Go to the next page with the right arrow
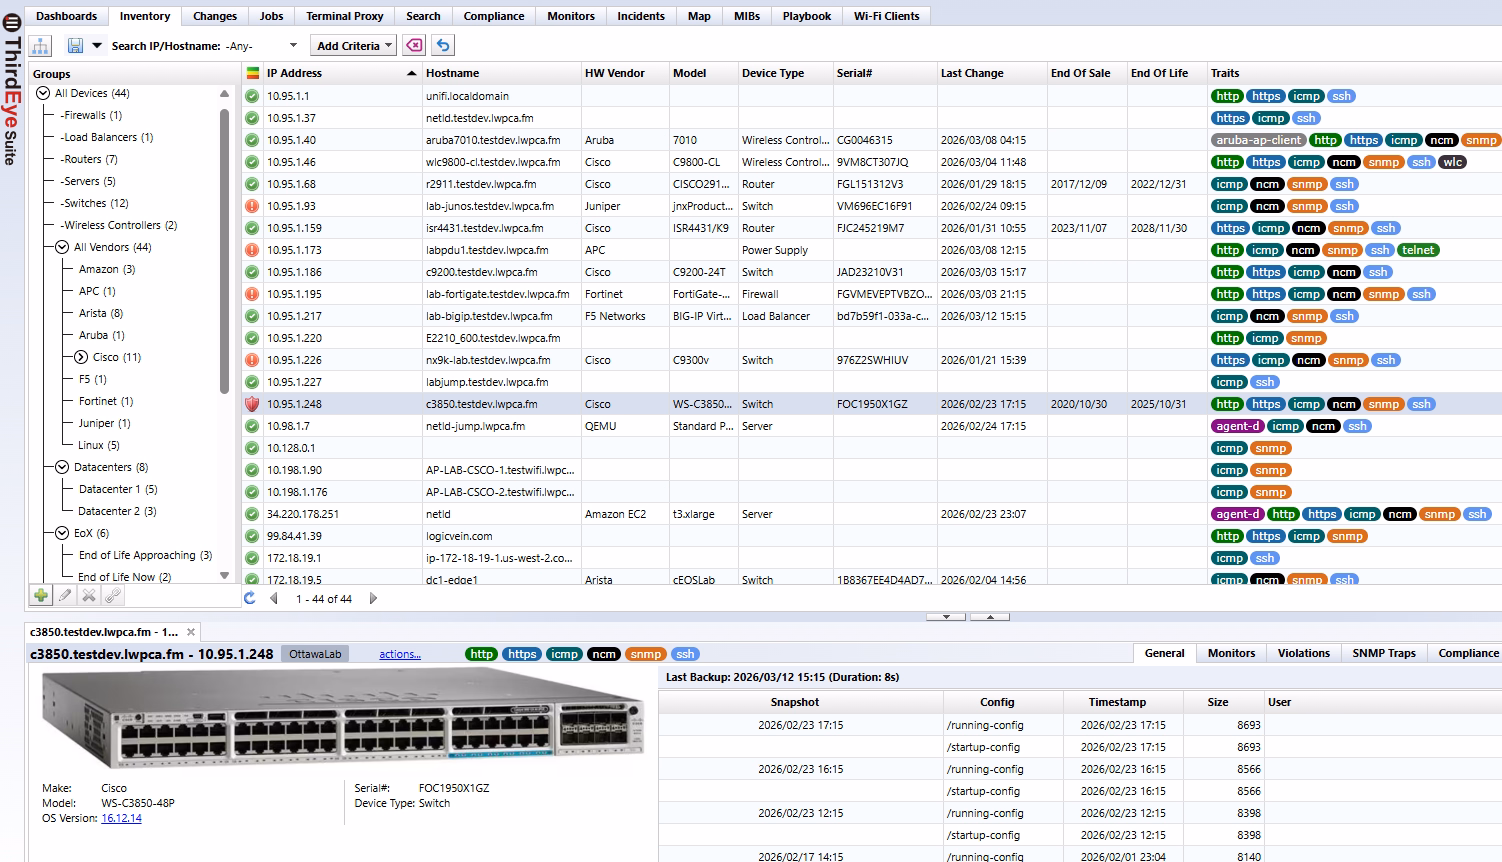 372,598
